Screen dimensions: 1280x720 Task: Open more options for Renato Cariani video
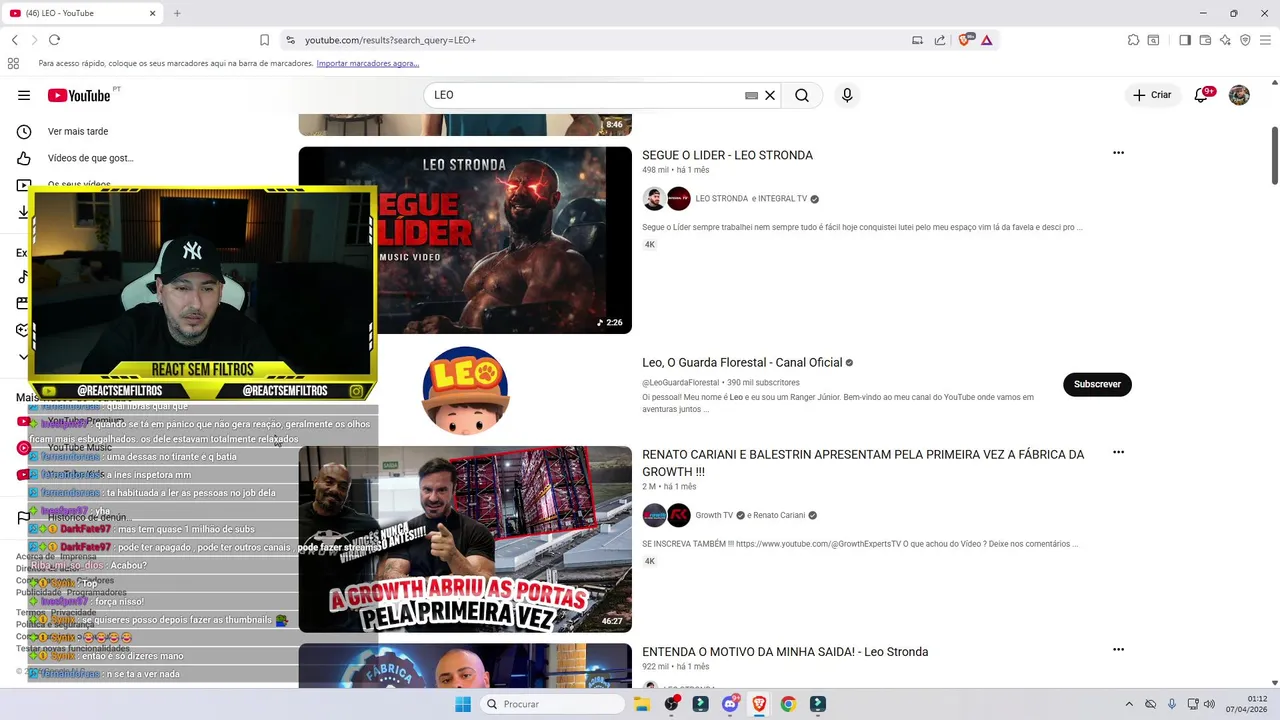[x=1118, y=452]
